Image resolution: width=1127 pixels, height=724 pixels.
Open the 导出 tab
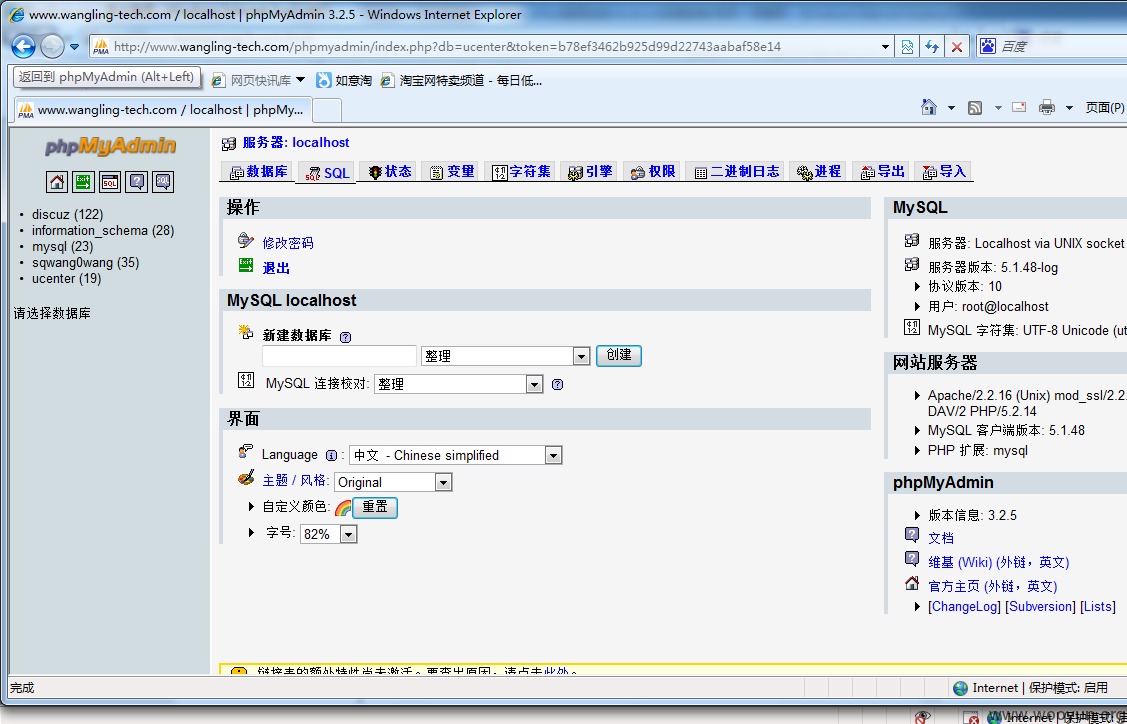click(x=883, y=172)
